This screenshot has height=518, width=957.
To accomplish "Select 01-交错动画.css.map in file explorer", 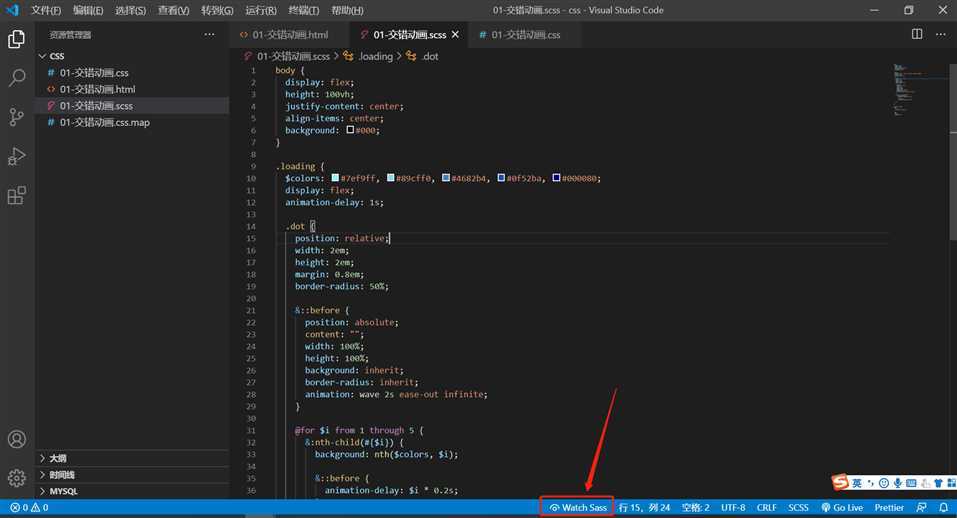I will tap(132, 122).
